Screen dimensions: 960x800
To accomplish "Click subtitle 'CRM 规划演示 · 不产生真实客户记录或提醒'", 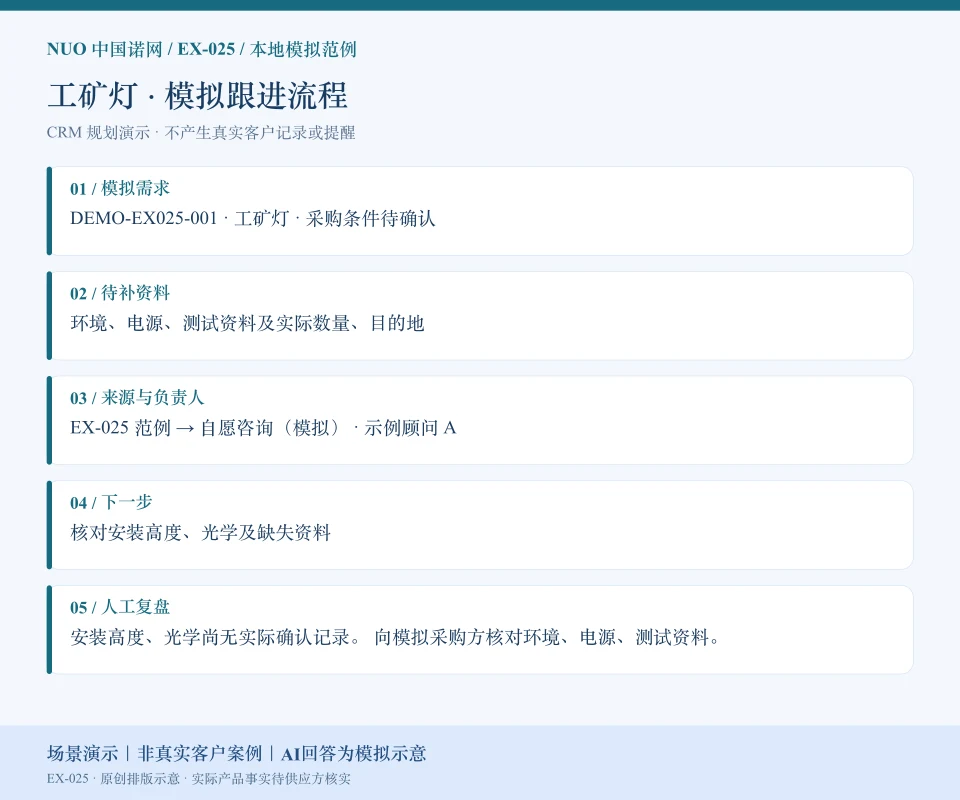I will [201, 133].
